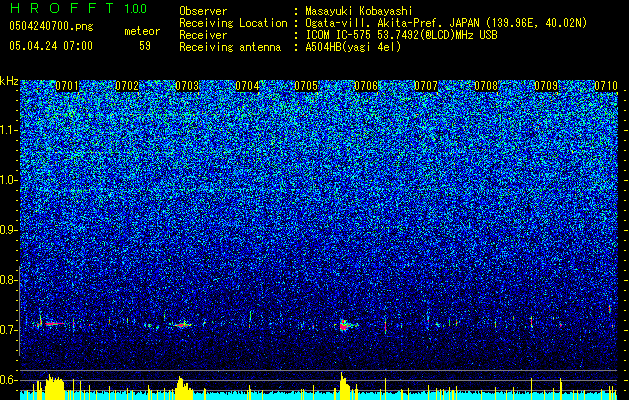Click the 0.7 kHz axis label
This screenshot has height=400, width=629.
tap(8, 330)
